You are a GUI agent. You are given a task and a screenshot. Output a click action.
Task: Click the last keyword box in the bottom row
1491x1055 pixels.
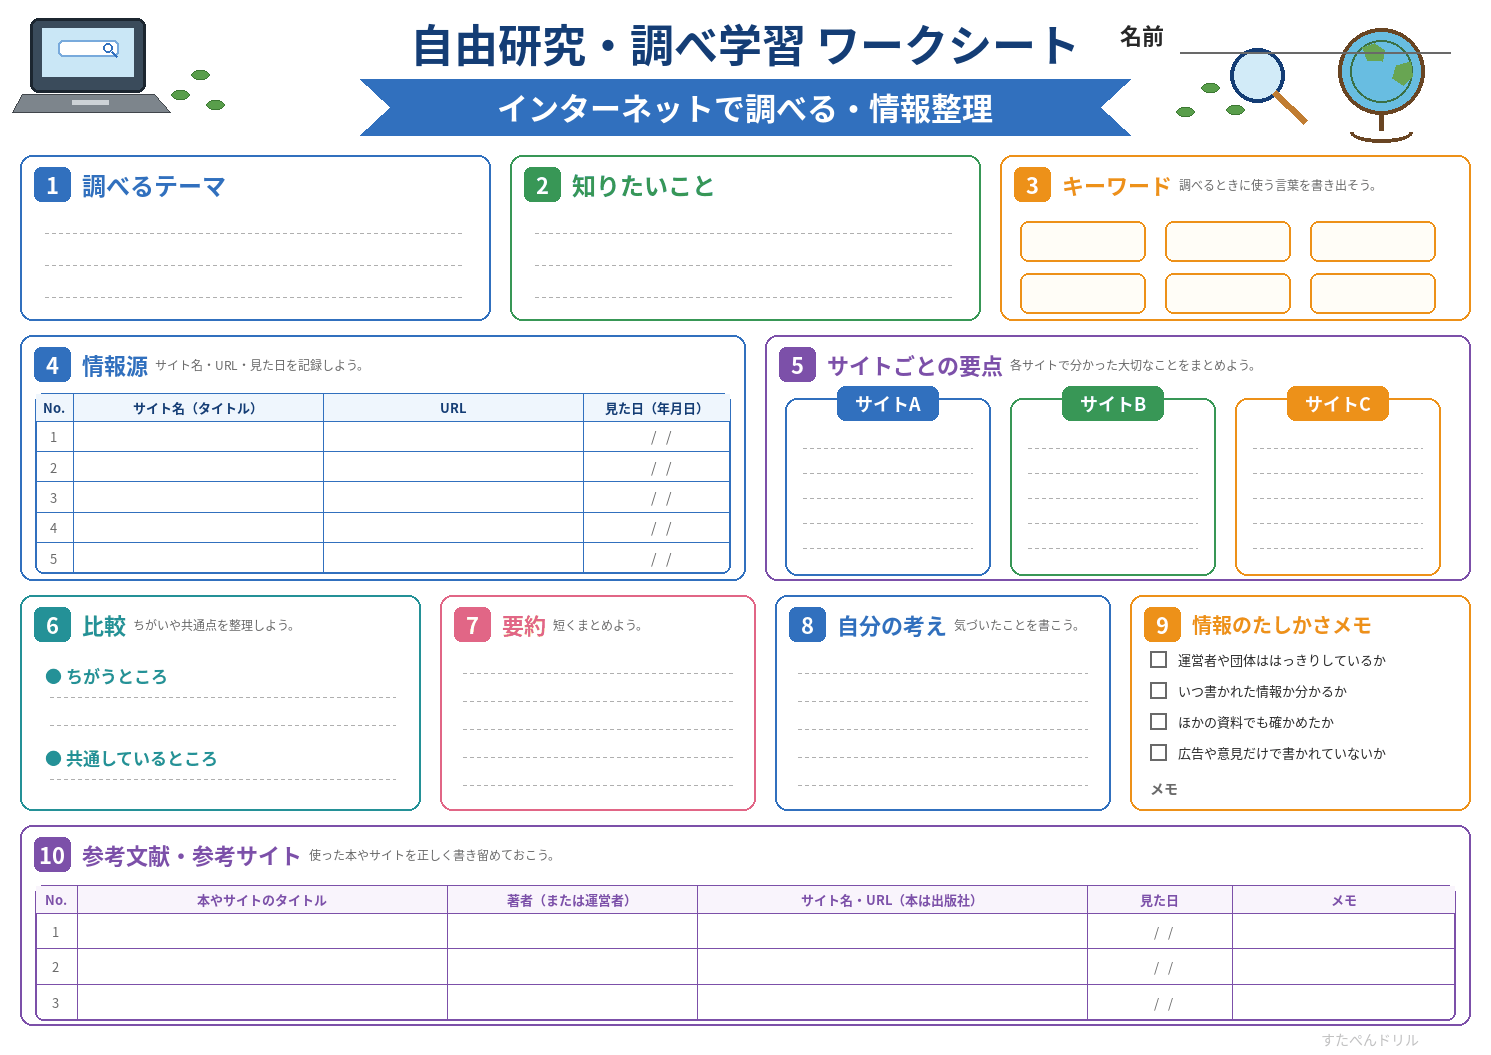point(1373,294)
